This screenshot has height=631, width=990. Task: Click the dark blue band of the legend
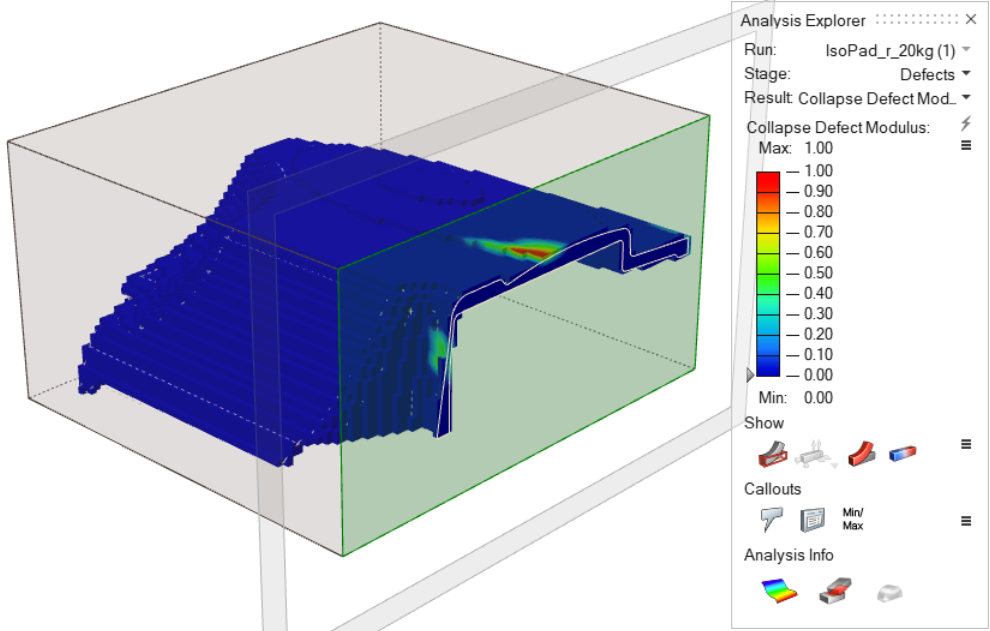(768, 366)
